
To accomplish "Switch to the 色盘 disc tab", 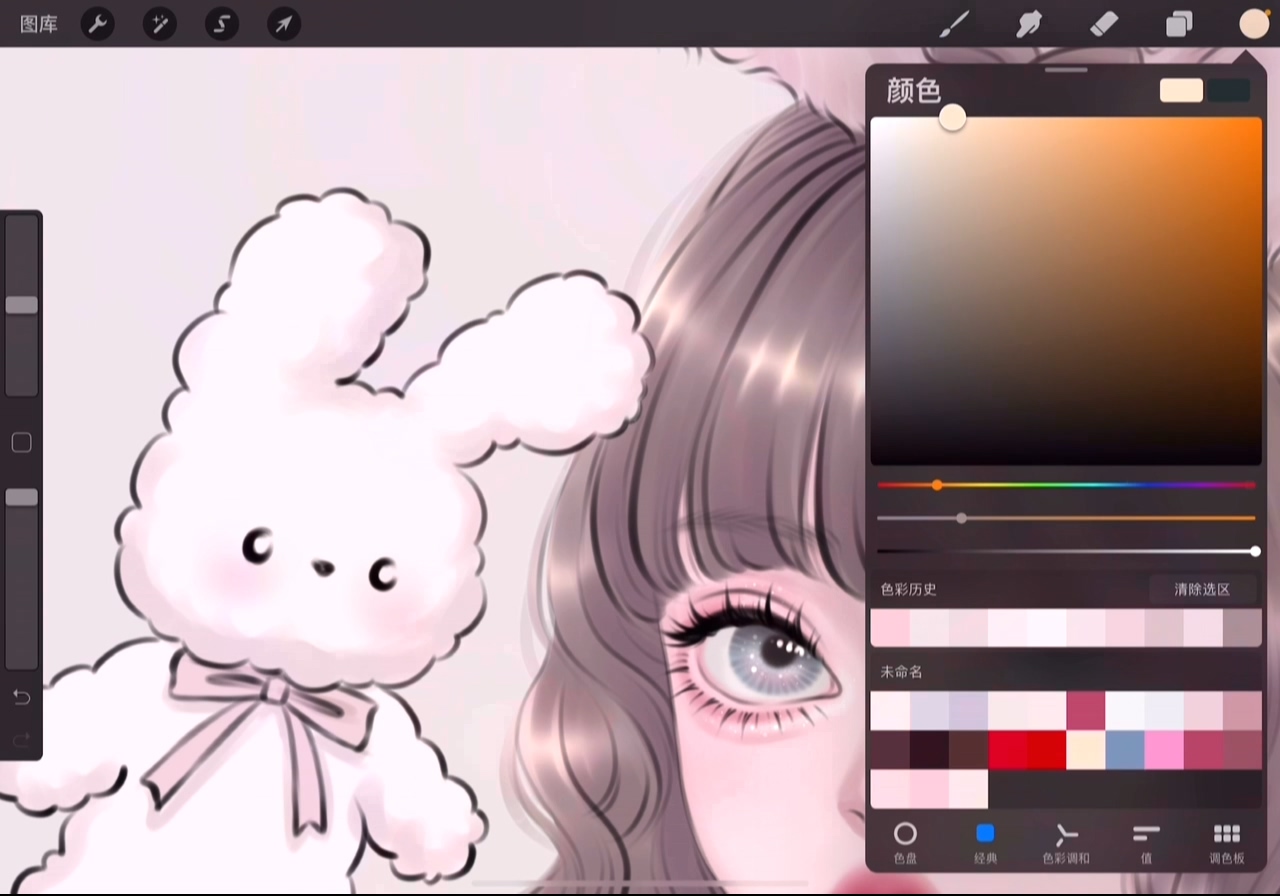I will (x=905, y=843).
